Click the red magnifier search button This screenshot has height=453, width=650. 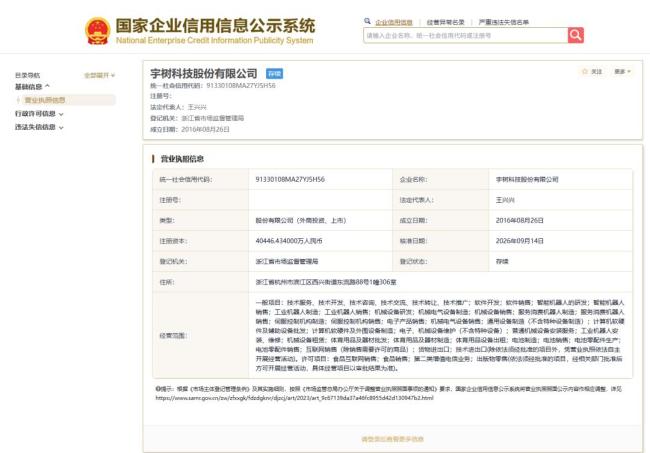coord(576,35)
